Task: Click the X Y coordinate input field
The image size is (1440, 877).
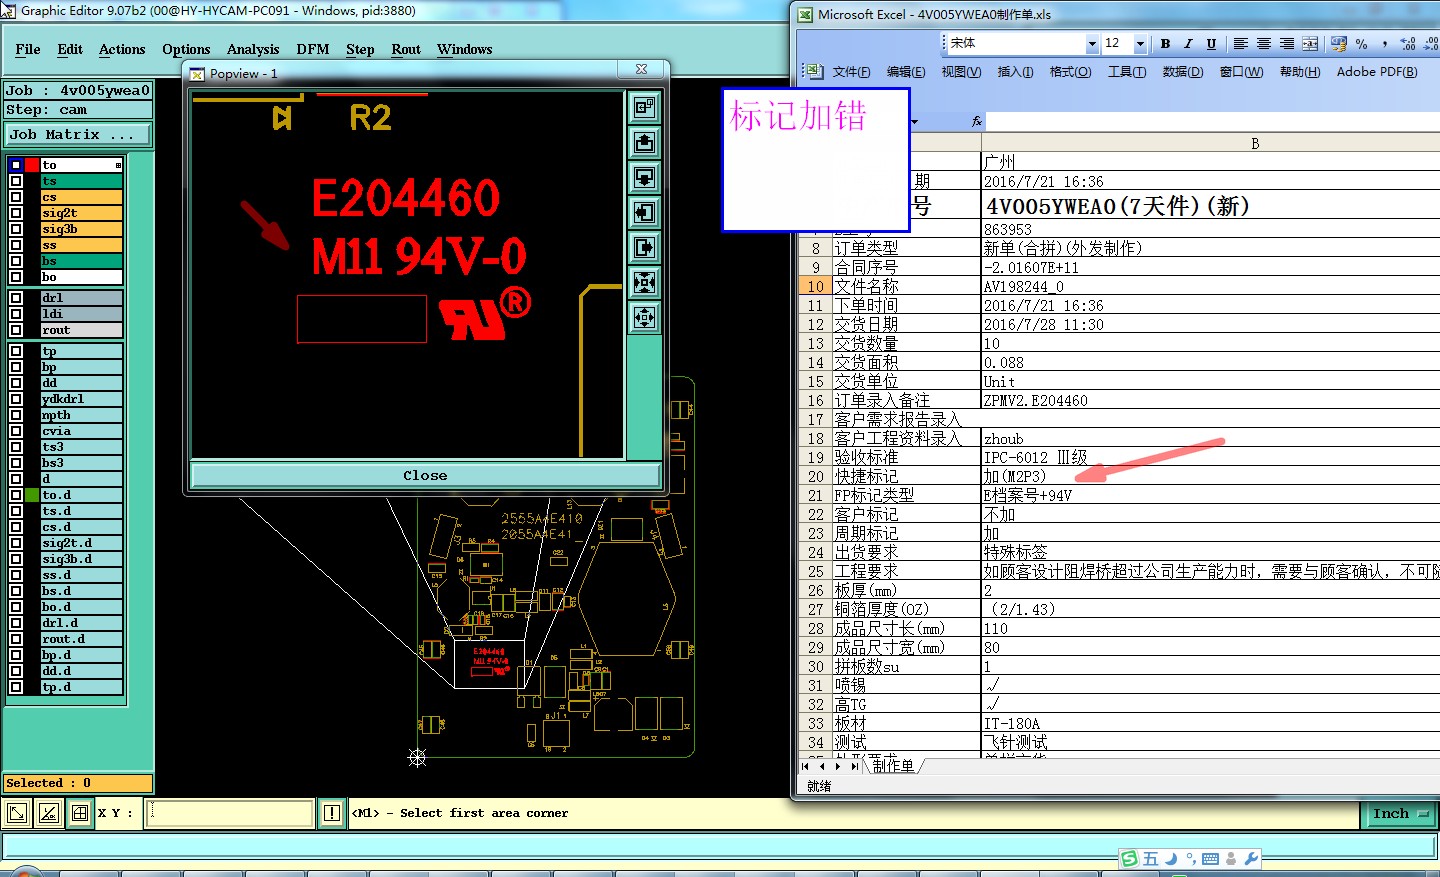Action: pos(229,813)
